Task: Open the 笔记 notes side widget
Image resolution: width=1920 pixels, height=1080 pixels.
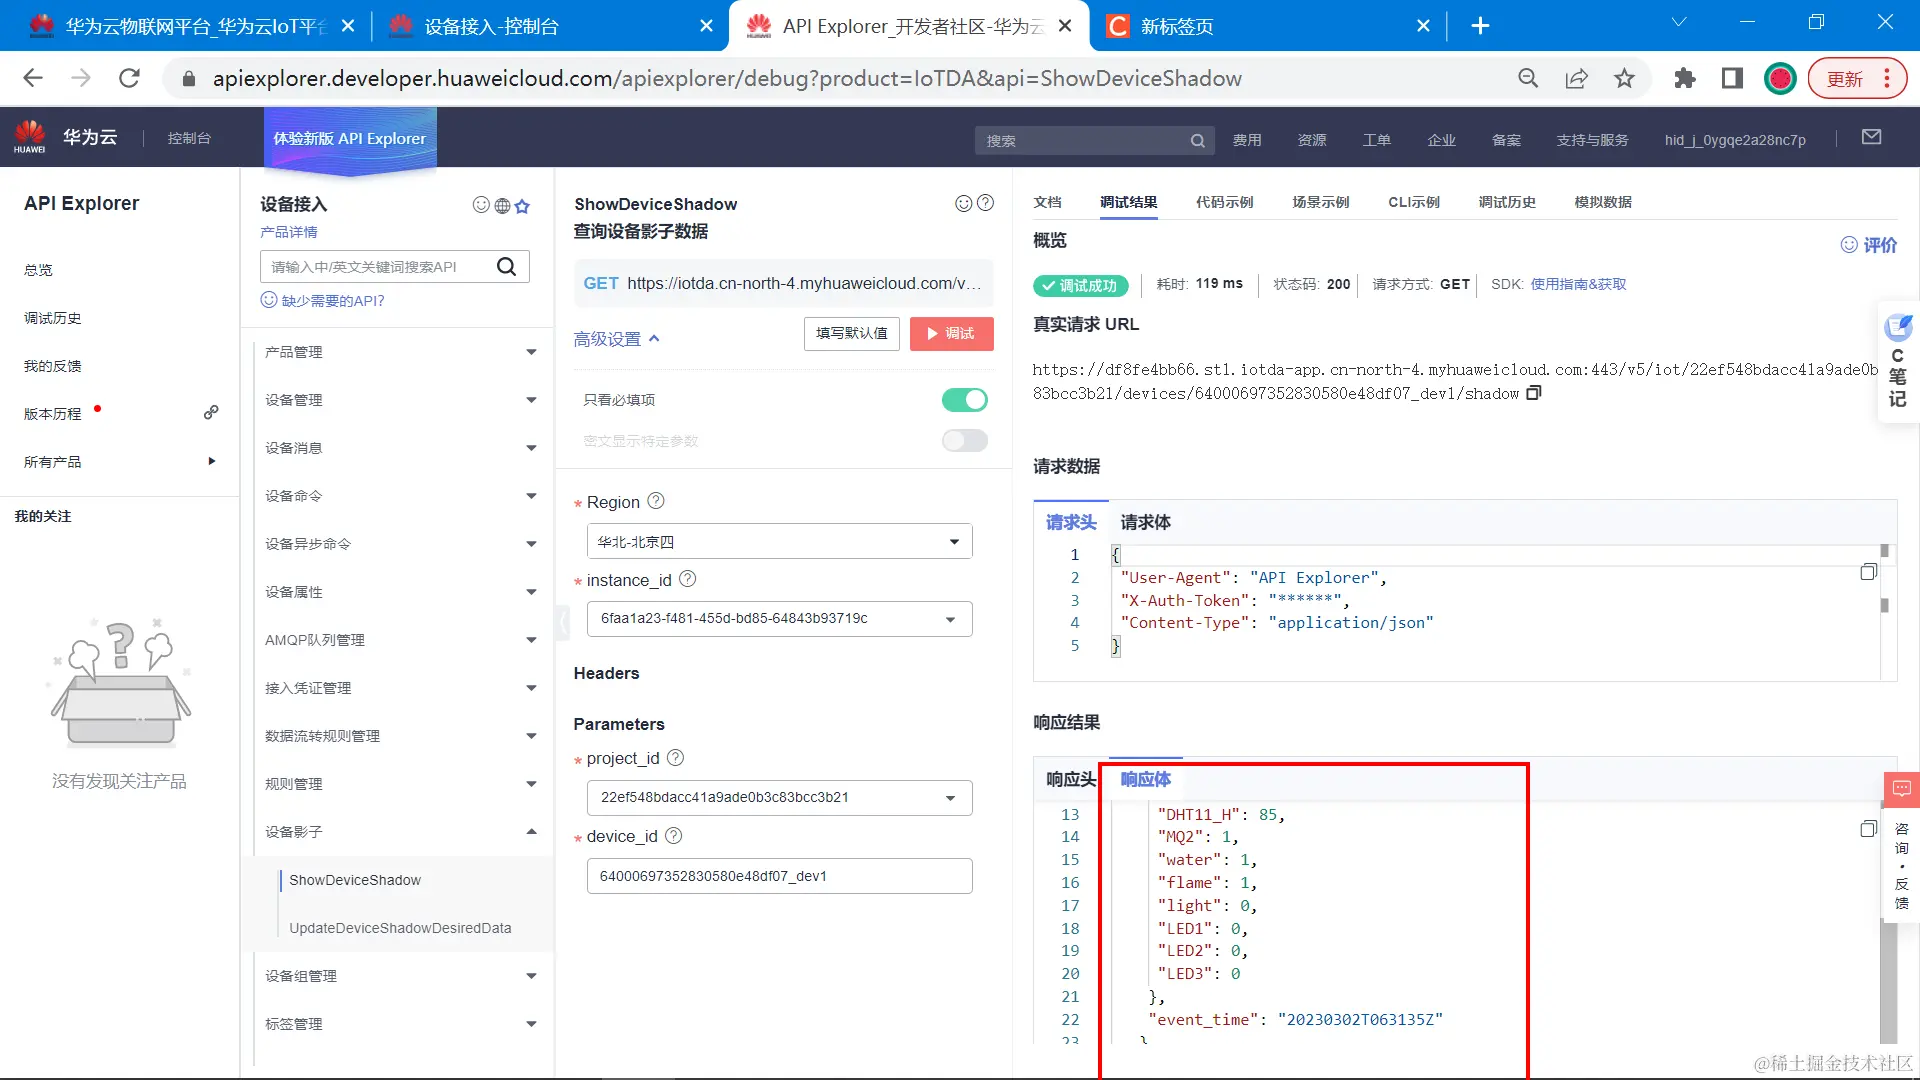Action: point(1897,362)
